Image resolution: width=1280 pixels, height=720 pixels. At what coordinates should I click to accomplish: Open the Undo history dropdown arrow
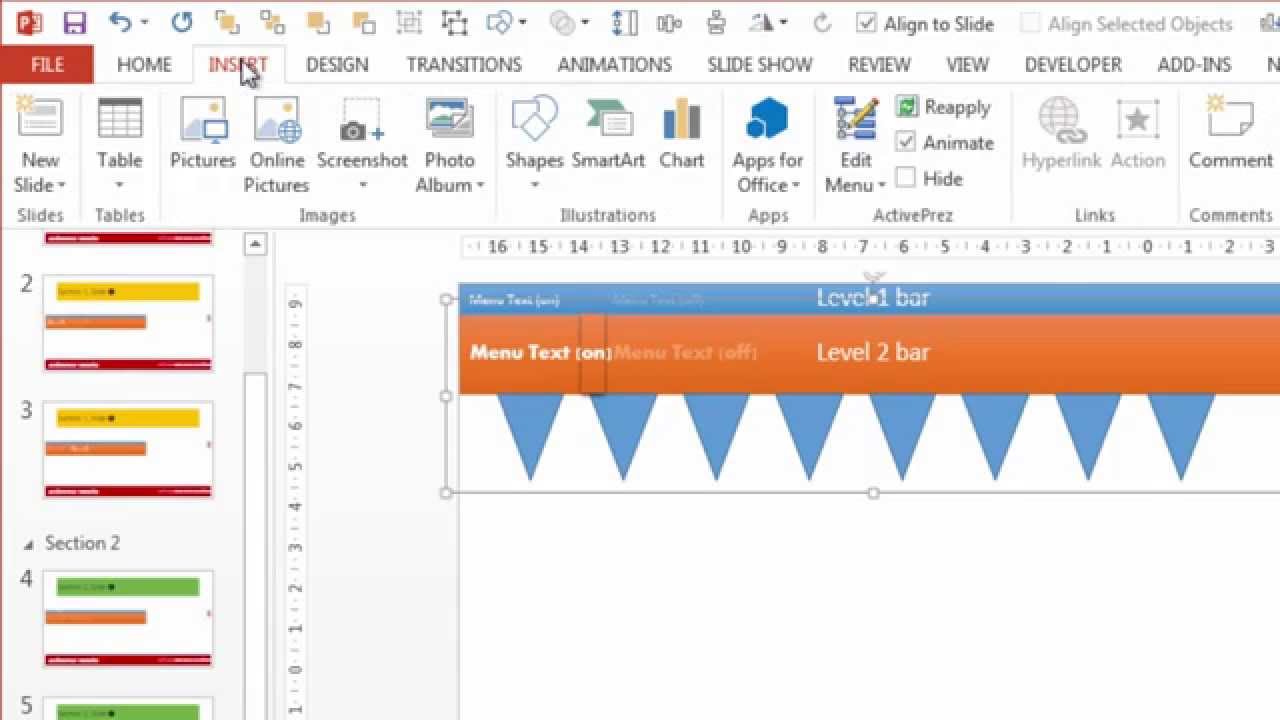point(145,23)
